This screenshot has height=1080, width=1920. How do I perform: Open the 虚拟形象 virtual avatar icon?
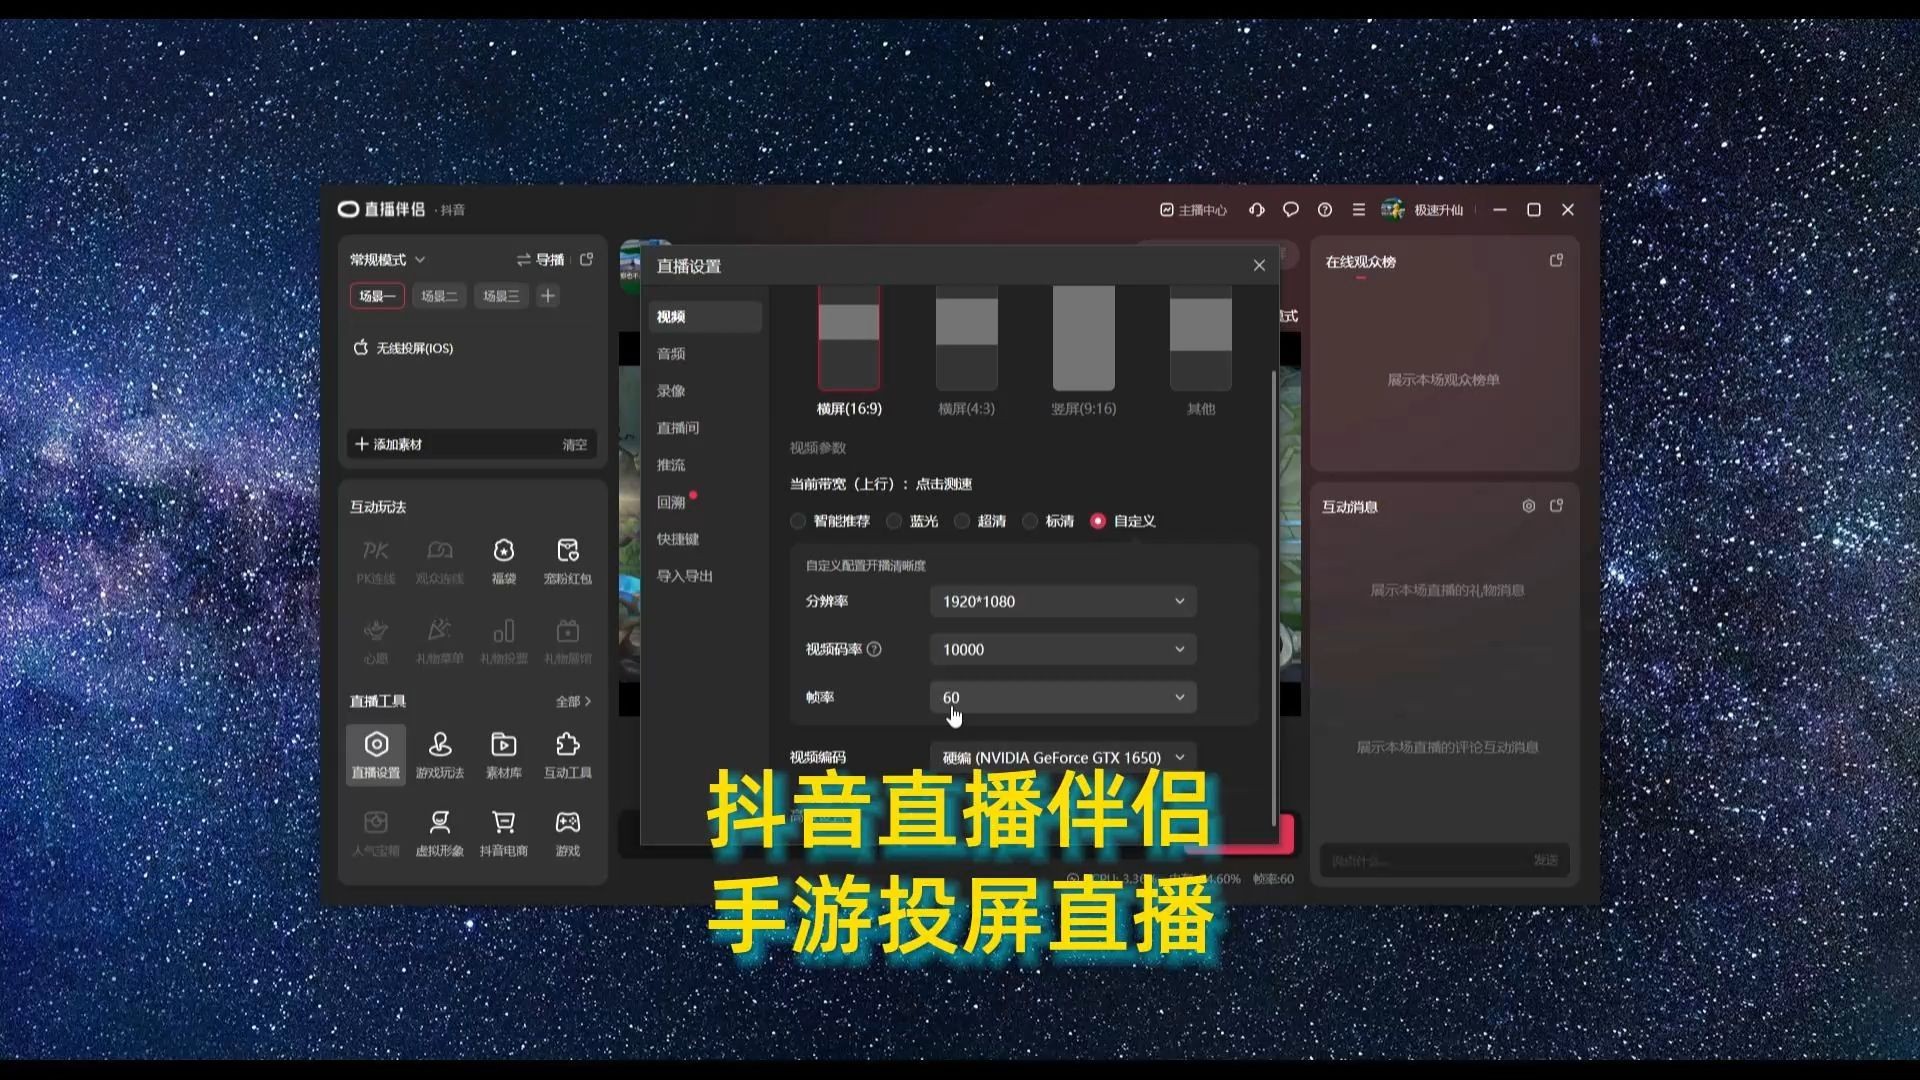click(x=440, y=834)
